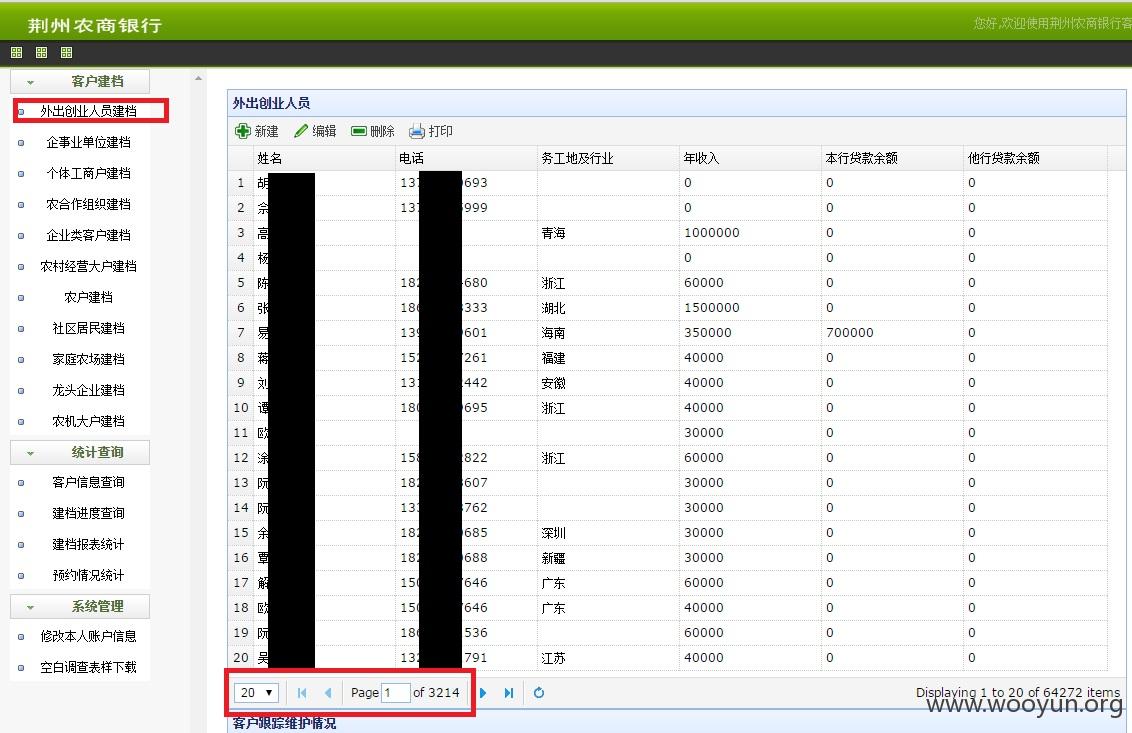Viewport: 1132px width, 733px height.
Task: Sort by 电话 column header
Action: (466, 158)
